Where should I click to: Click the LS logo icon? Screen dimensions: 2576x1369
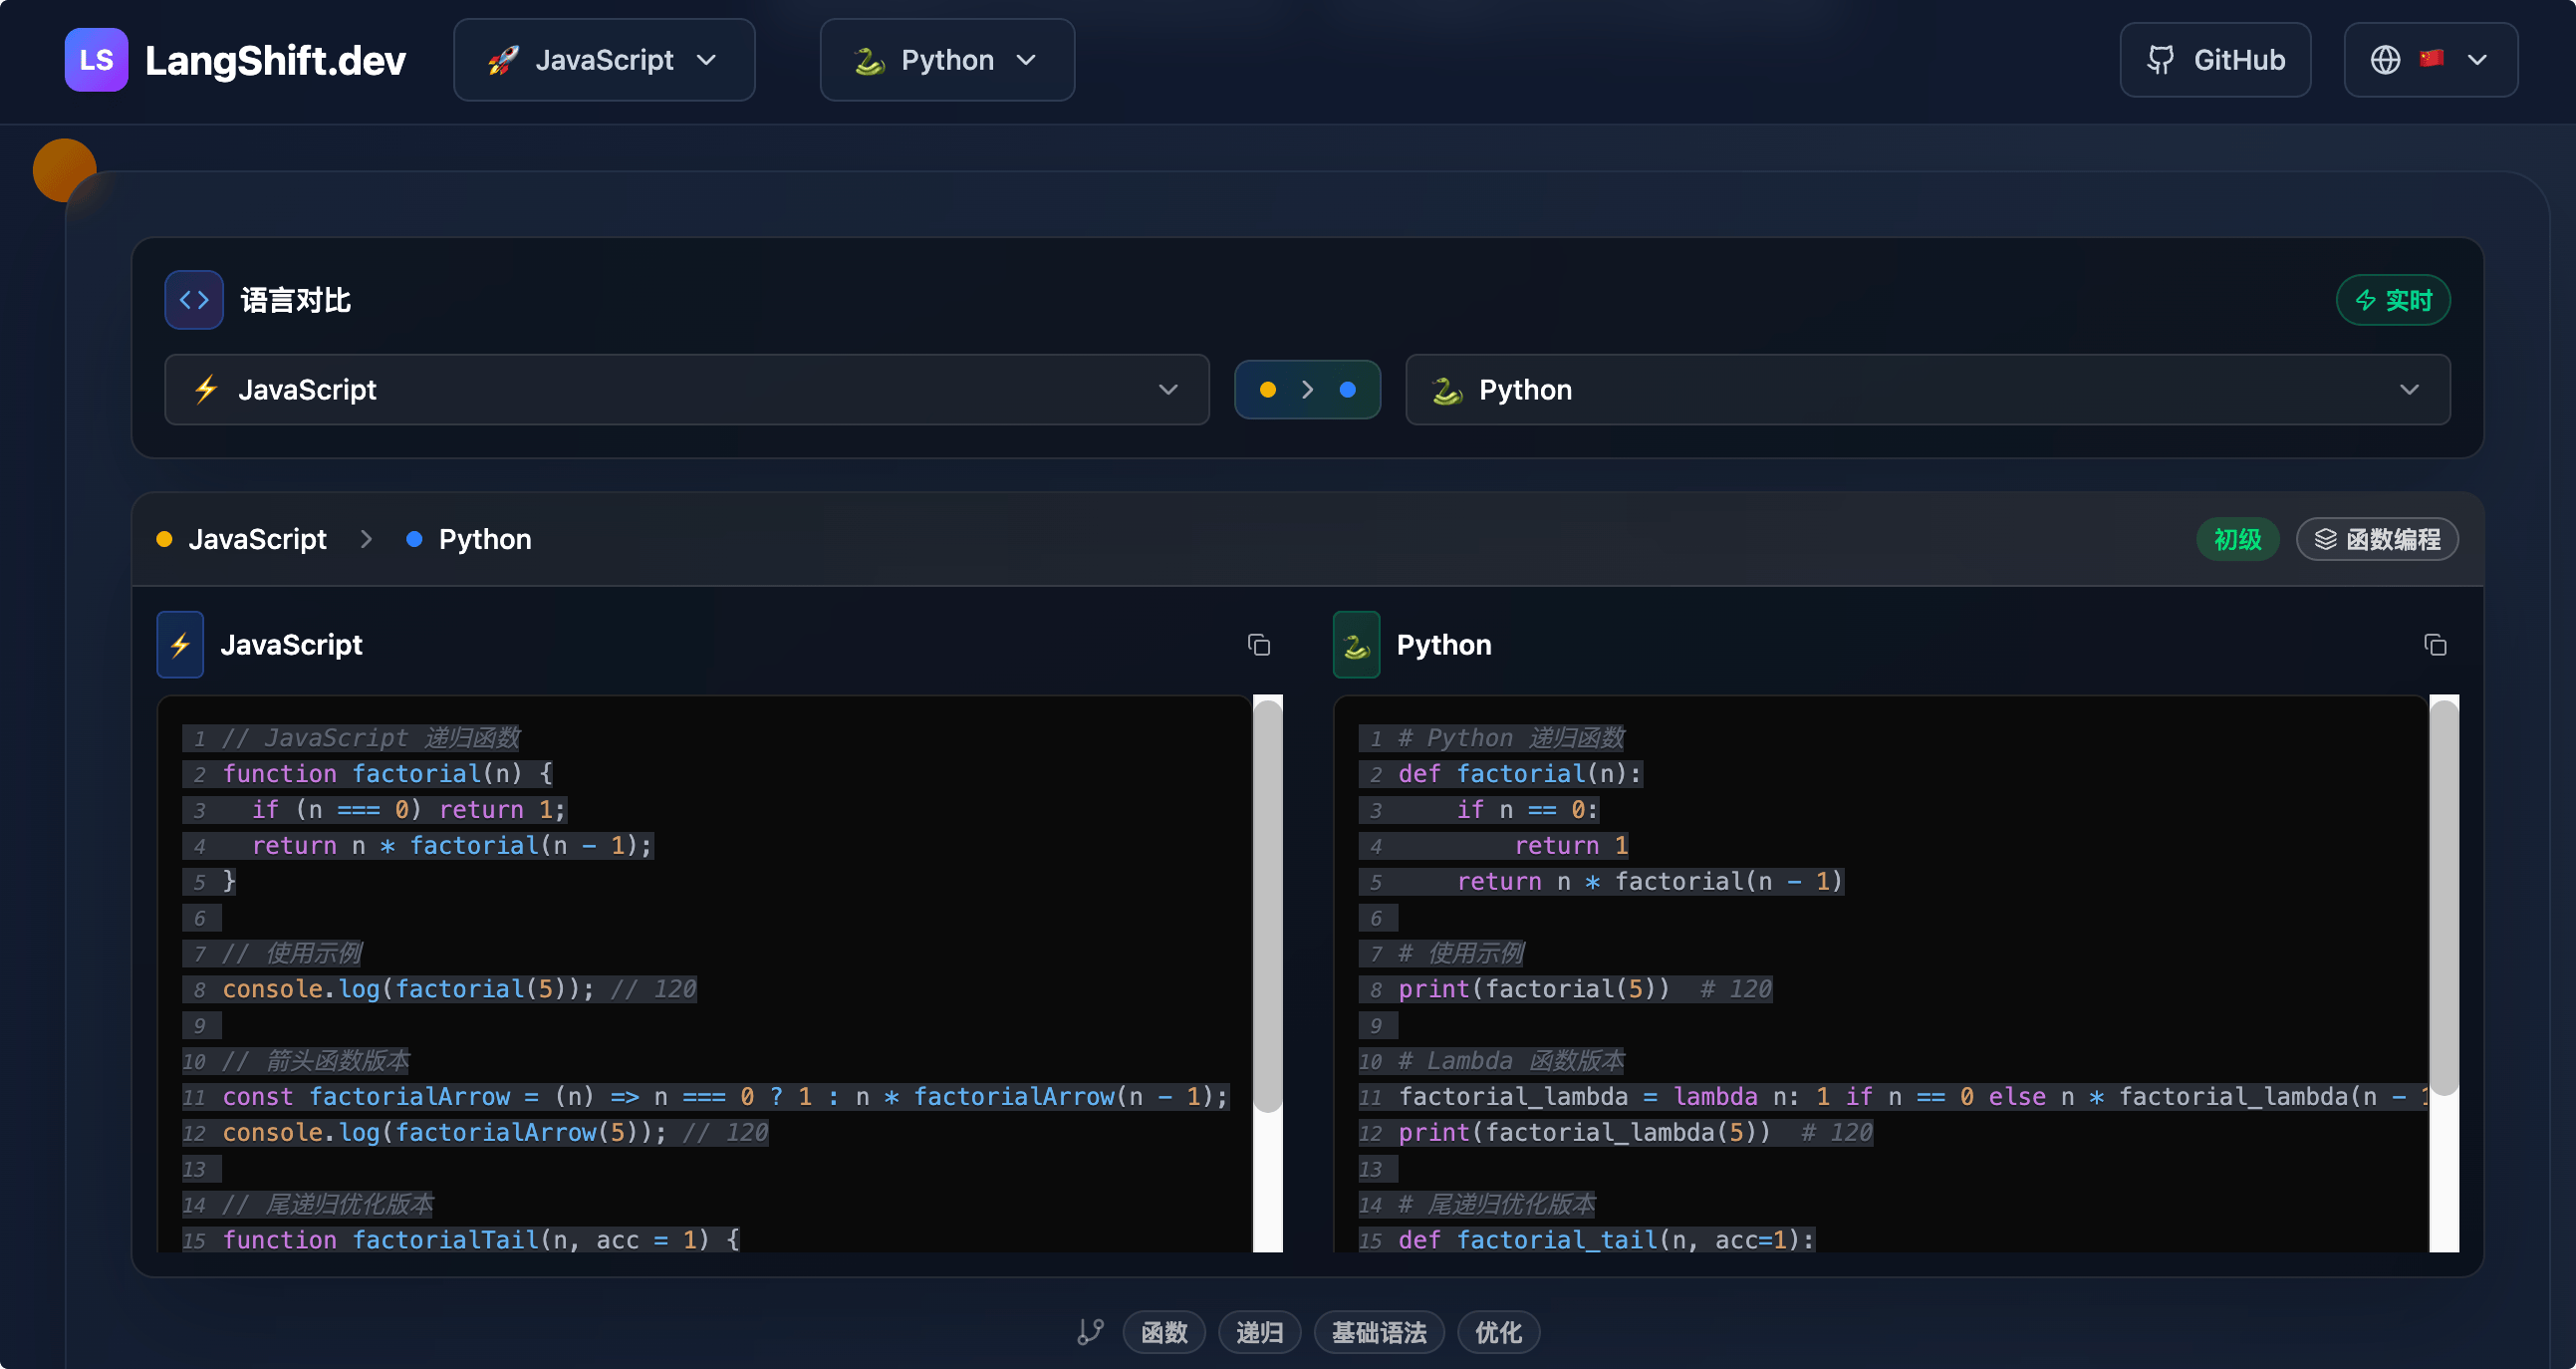point(96,60)
